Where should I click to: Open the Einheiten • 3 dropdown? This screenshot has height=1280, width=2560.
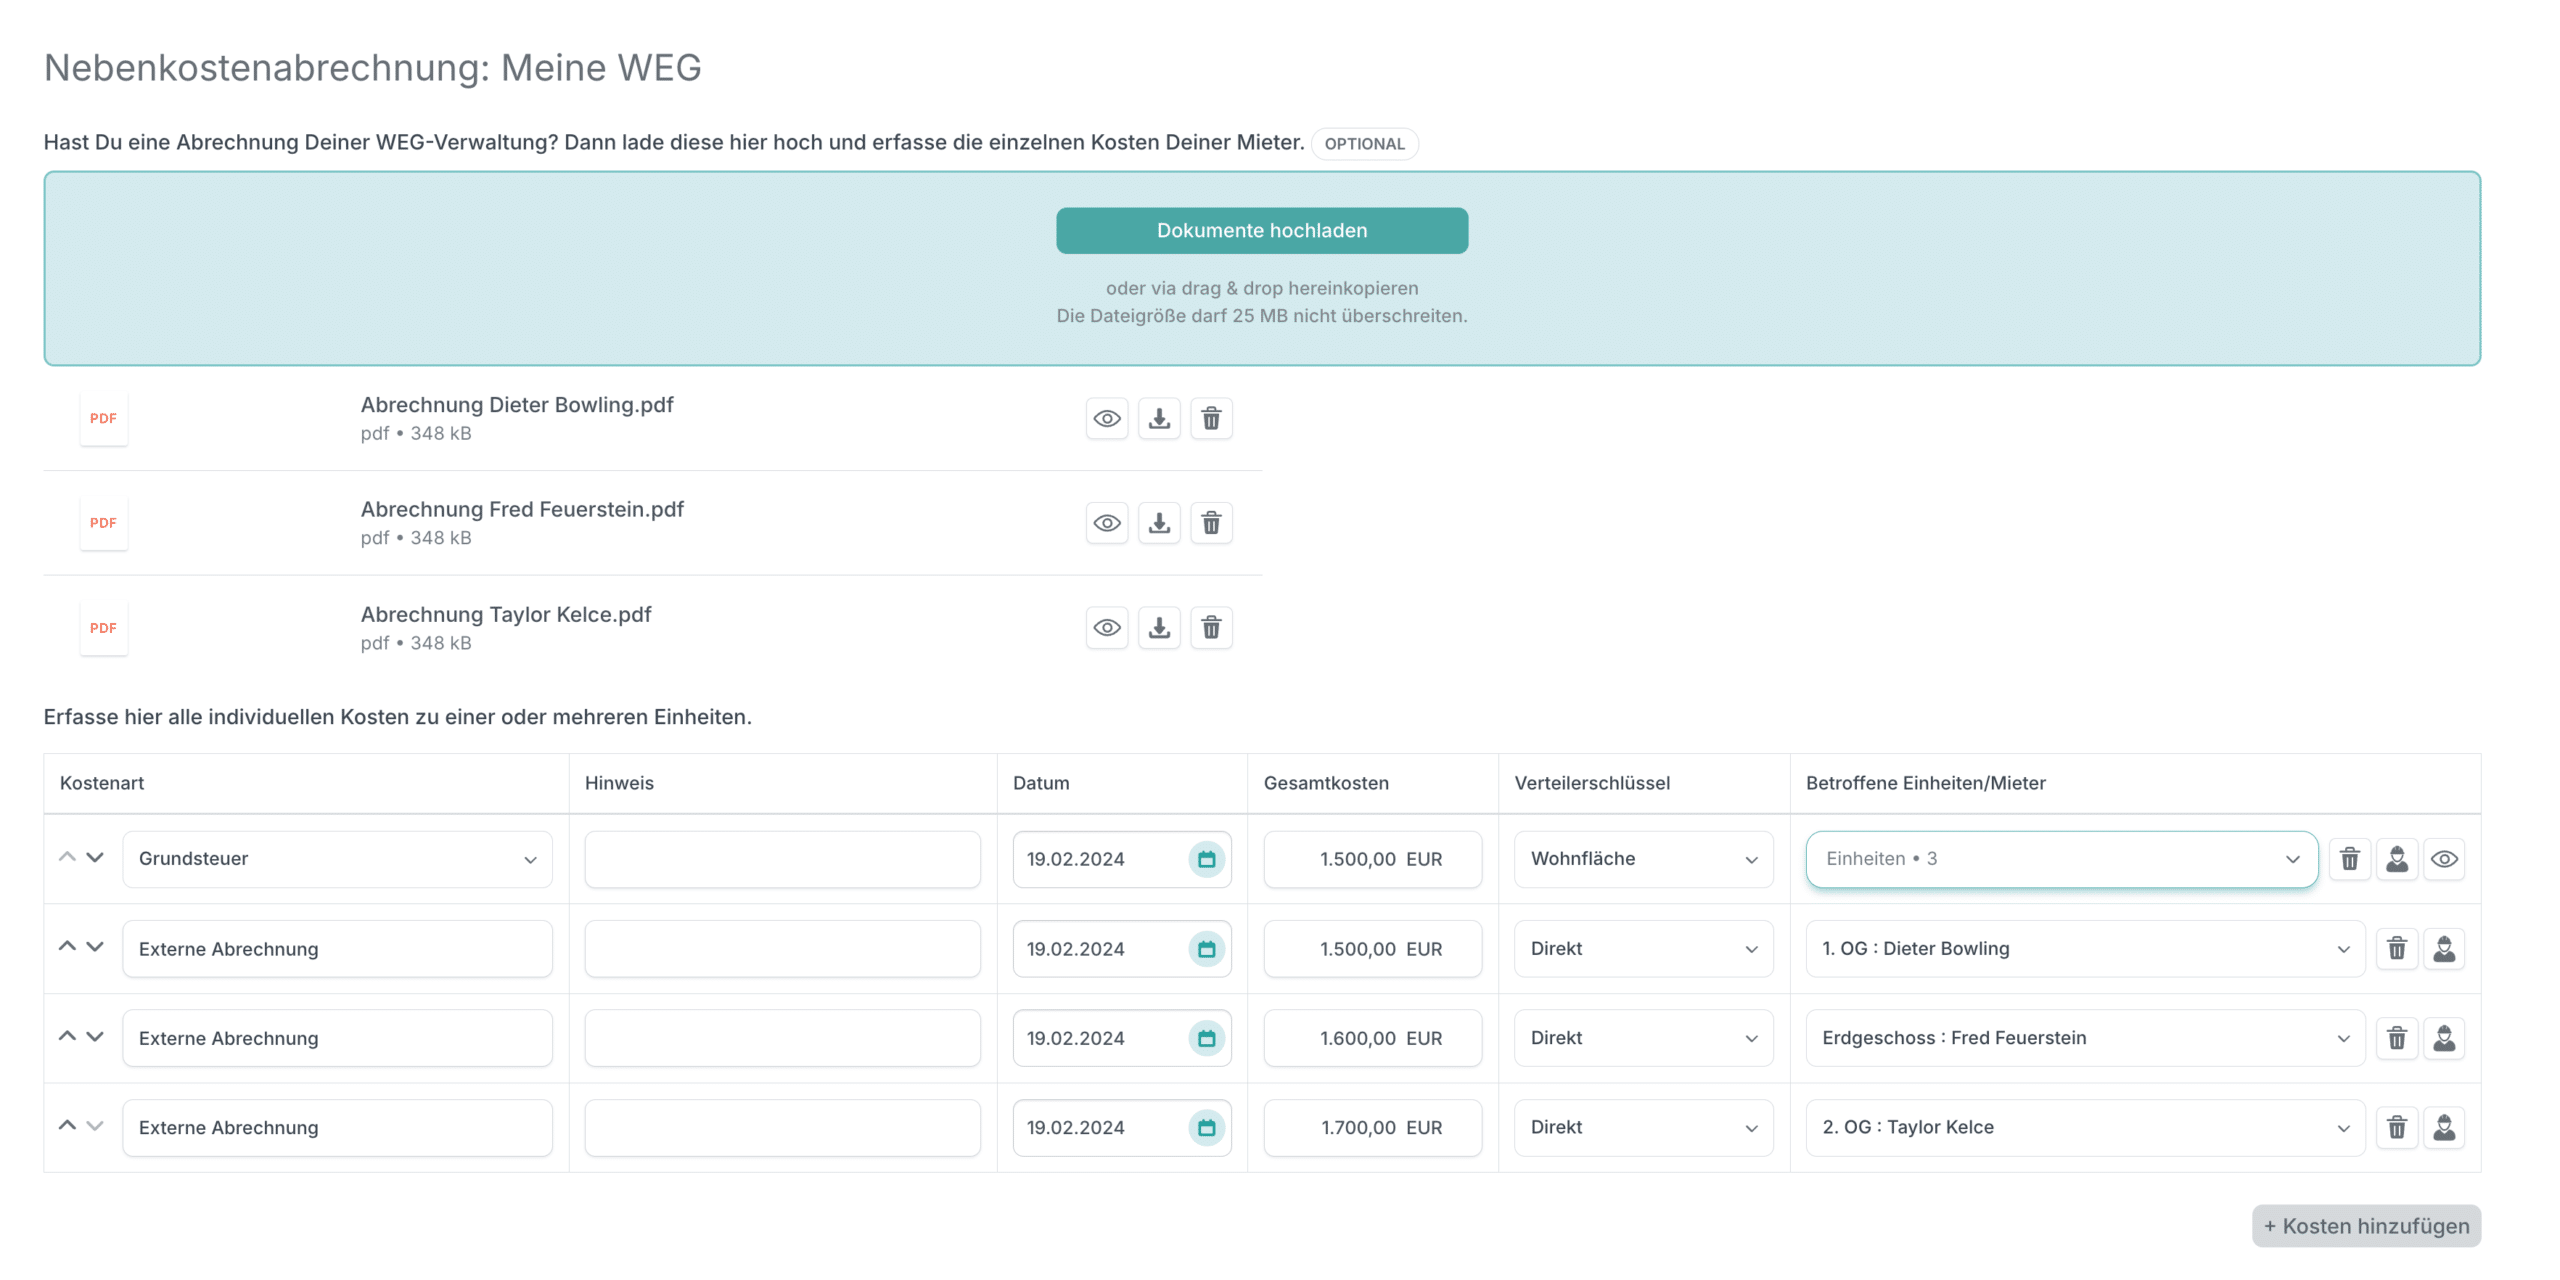tap(2061, 859)
